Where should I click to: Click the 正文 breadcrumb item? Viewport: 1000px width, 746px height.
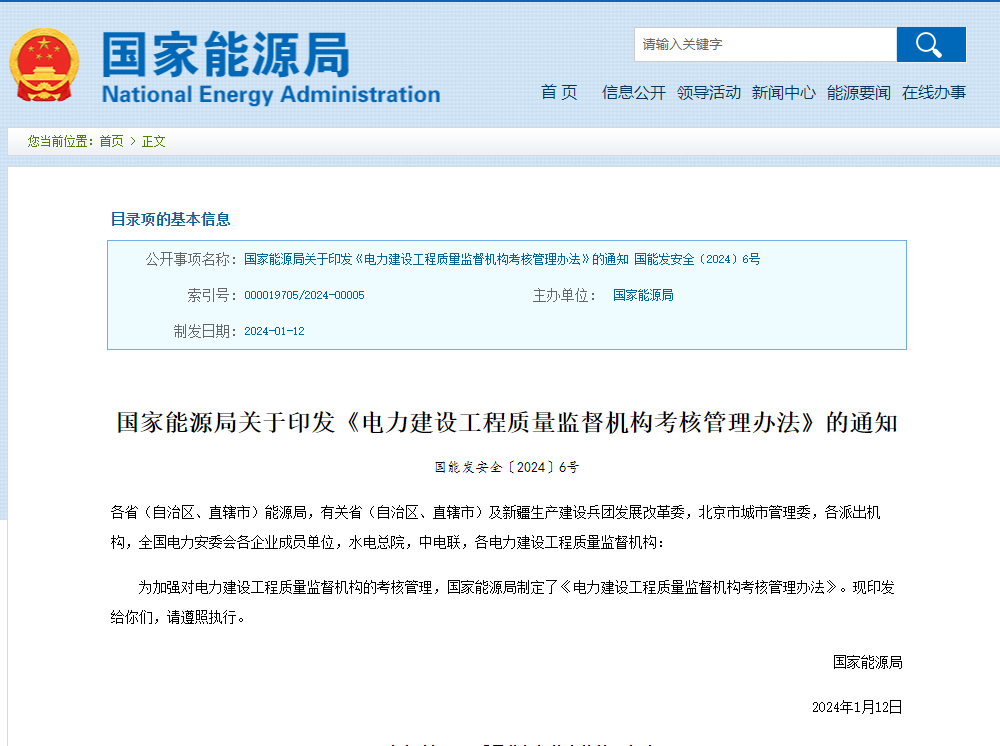pos(154,142)
